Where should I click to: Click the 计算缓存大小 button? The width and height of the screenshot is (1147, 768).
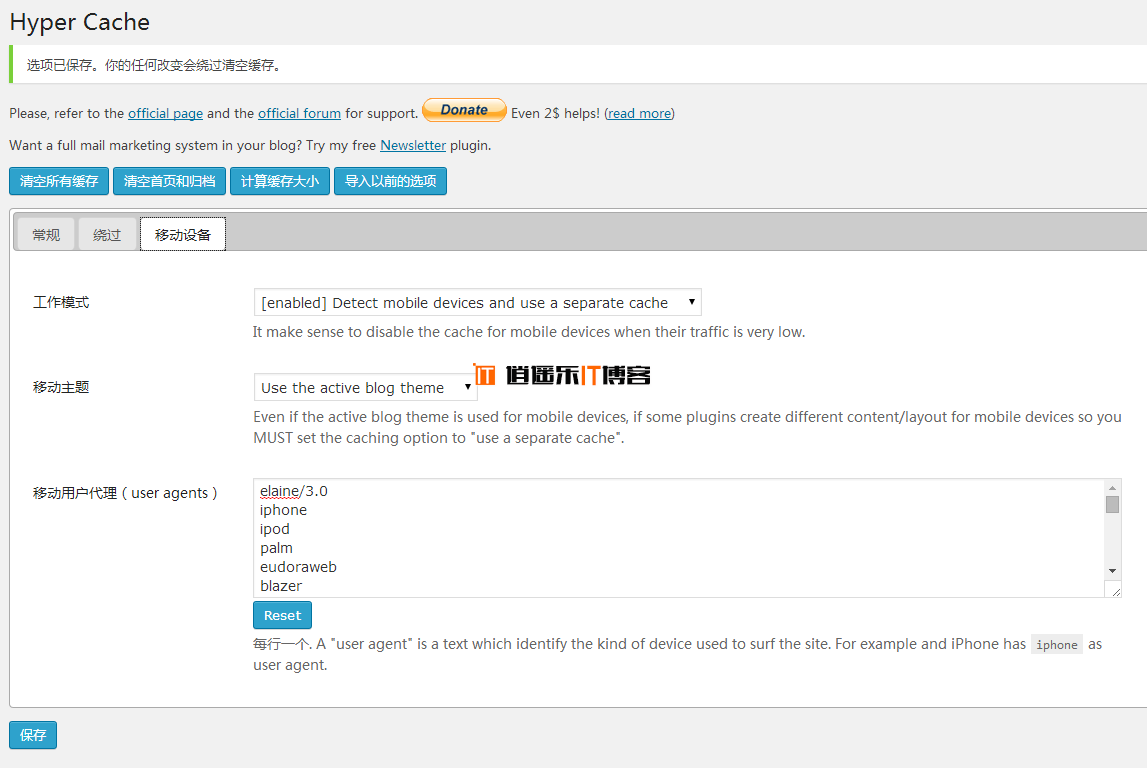click(x=280, y=181)
